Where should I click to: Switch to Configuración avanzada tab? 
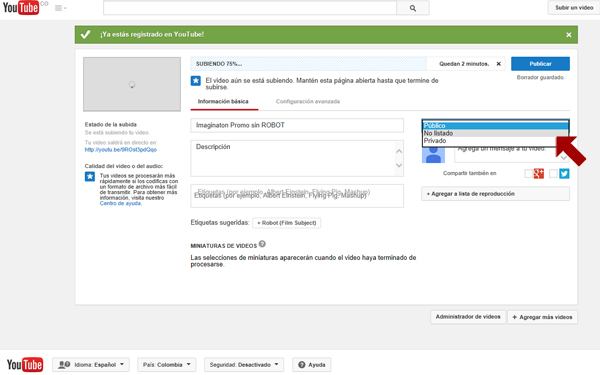pos(308,101)
